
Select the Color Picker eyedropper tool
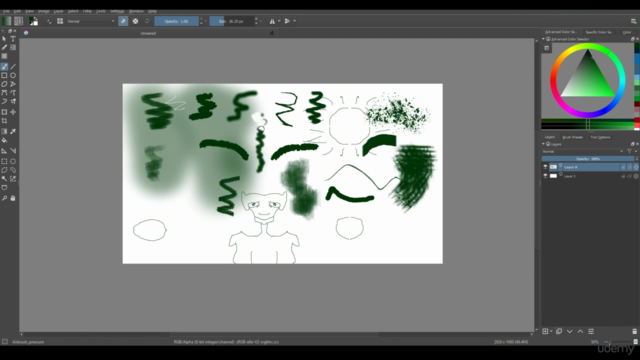coord(13,131)
